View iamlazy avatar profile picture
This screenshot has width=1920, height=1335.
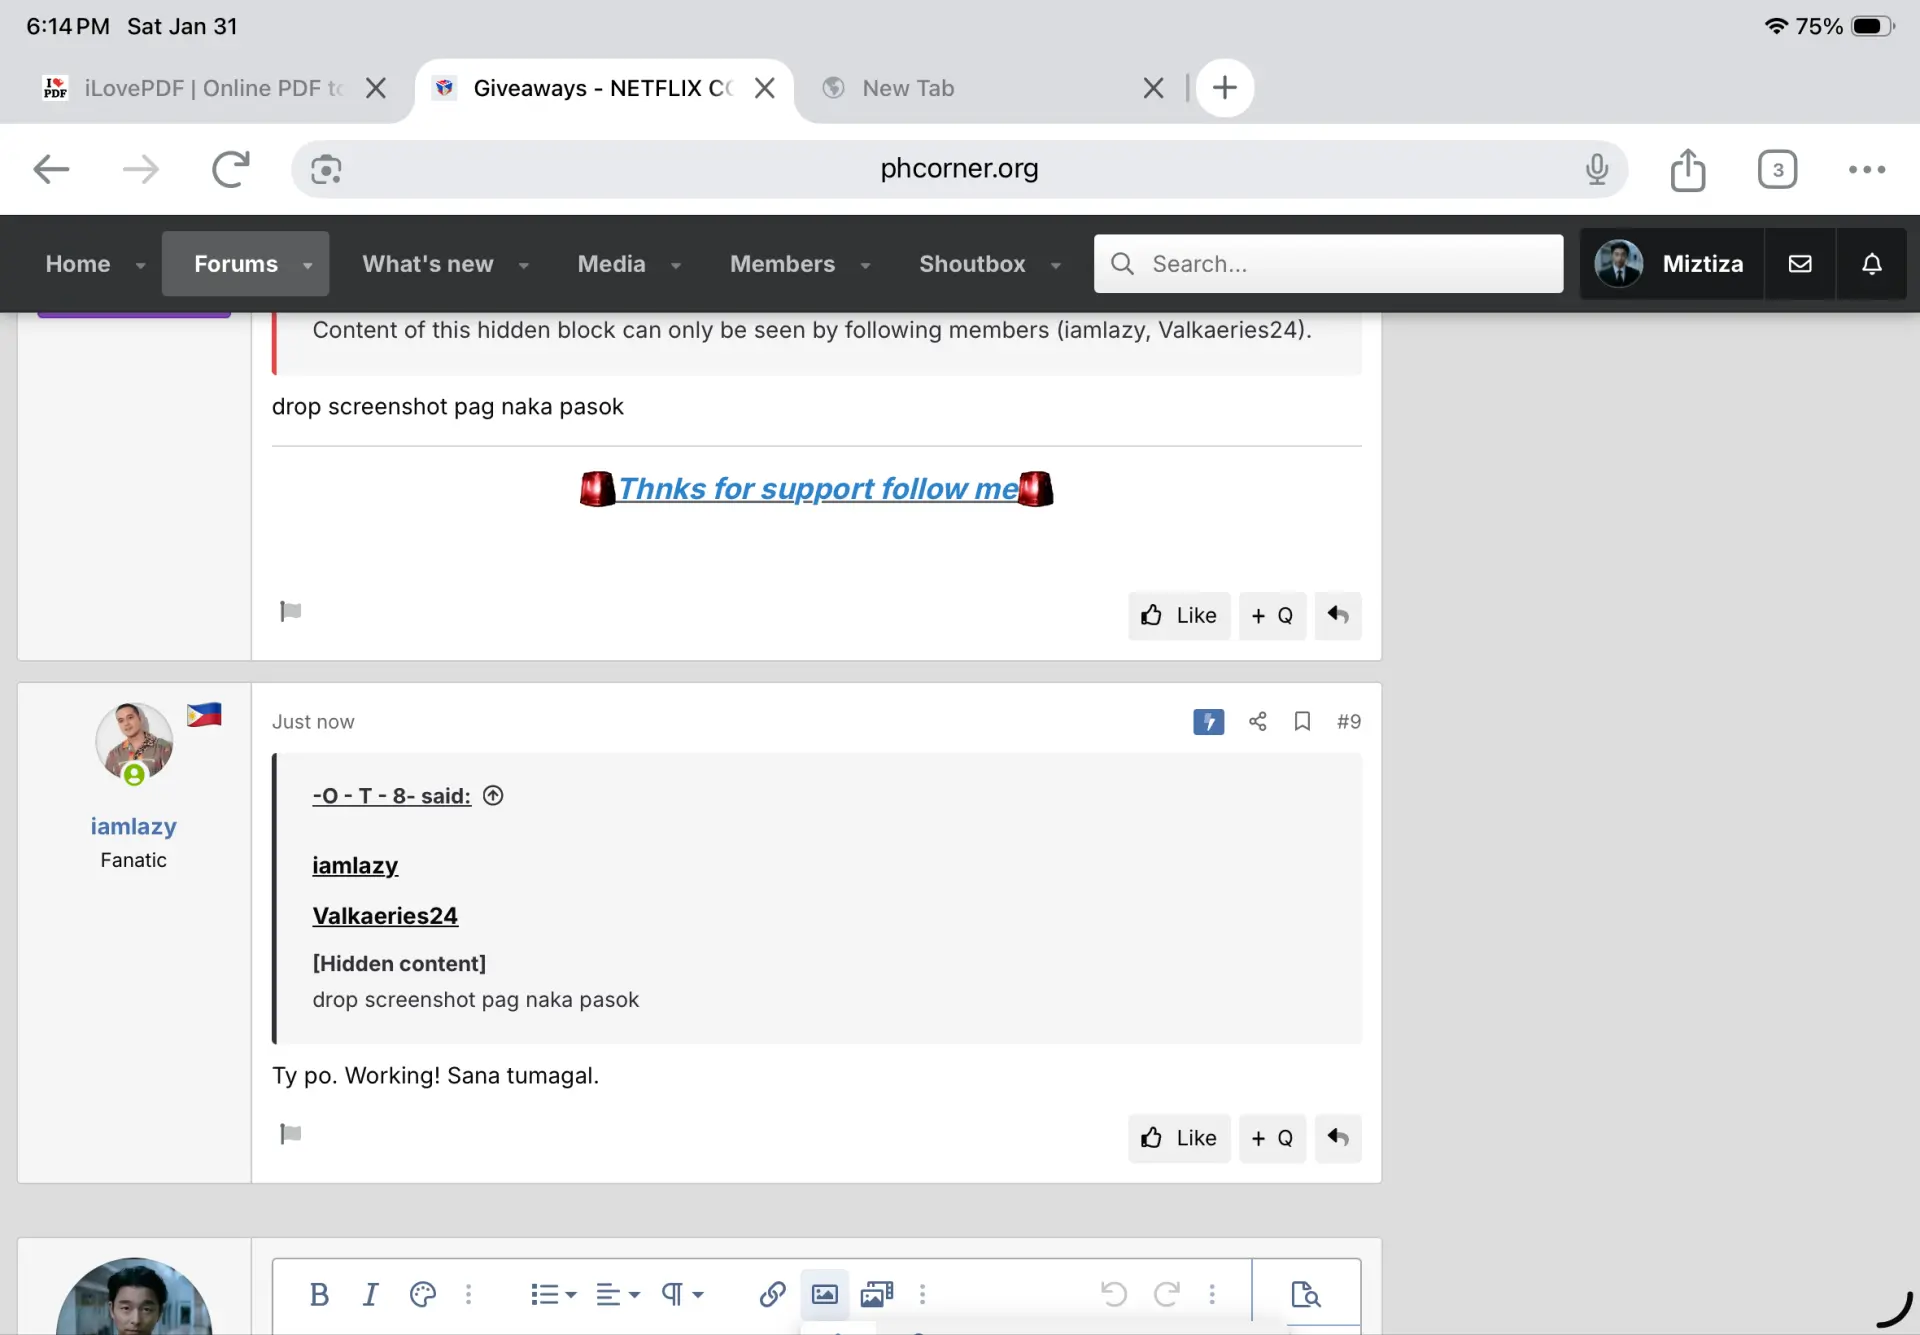coord(134,741)
